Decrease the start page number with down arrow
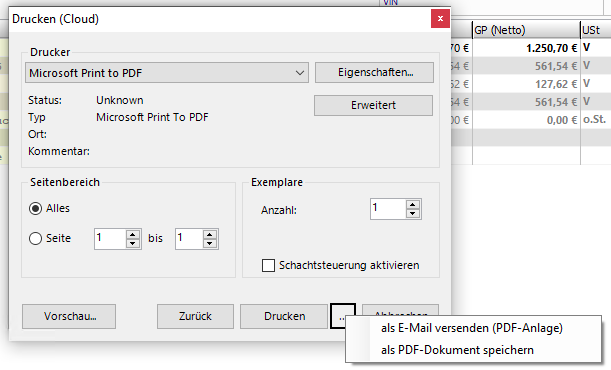This screenshot has height=370, width=611. pos(133,243)
